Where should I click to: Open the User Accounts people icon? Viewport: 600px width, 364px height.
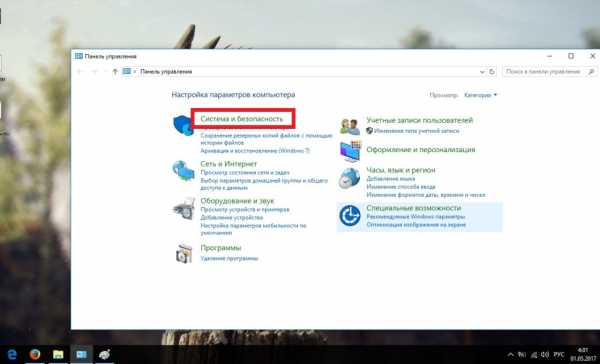click(350, 126)
